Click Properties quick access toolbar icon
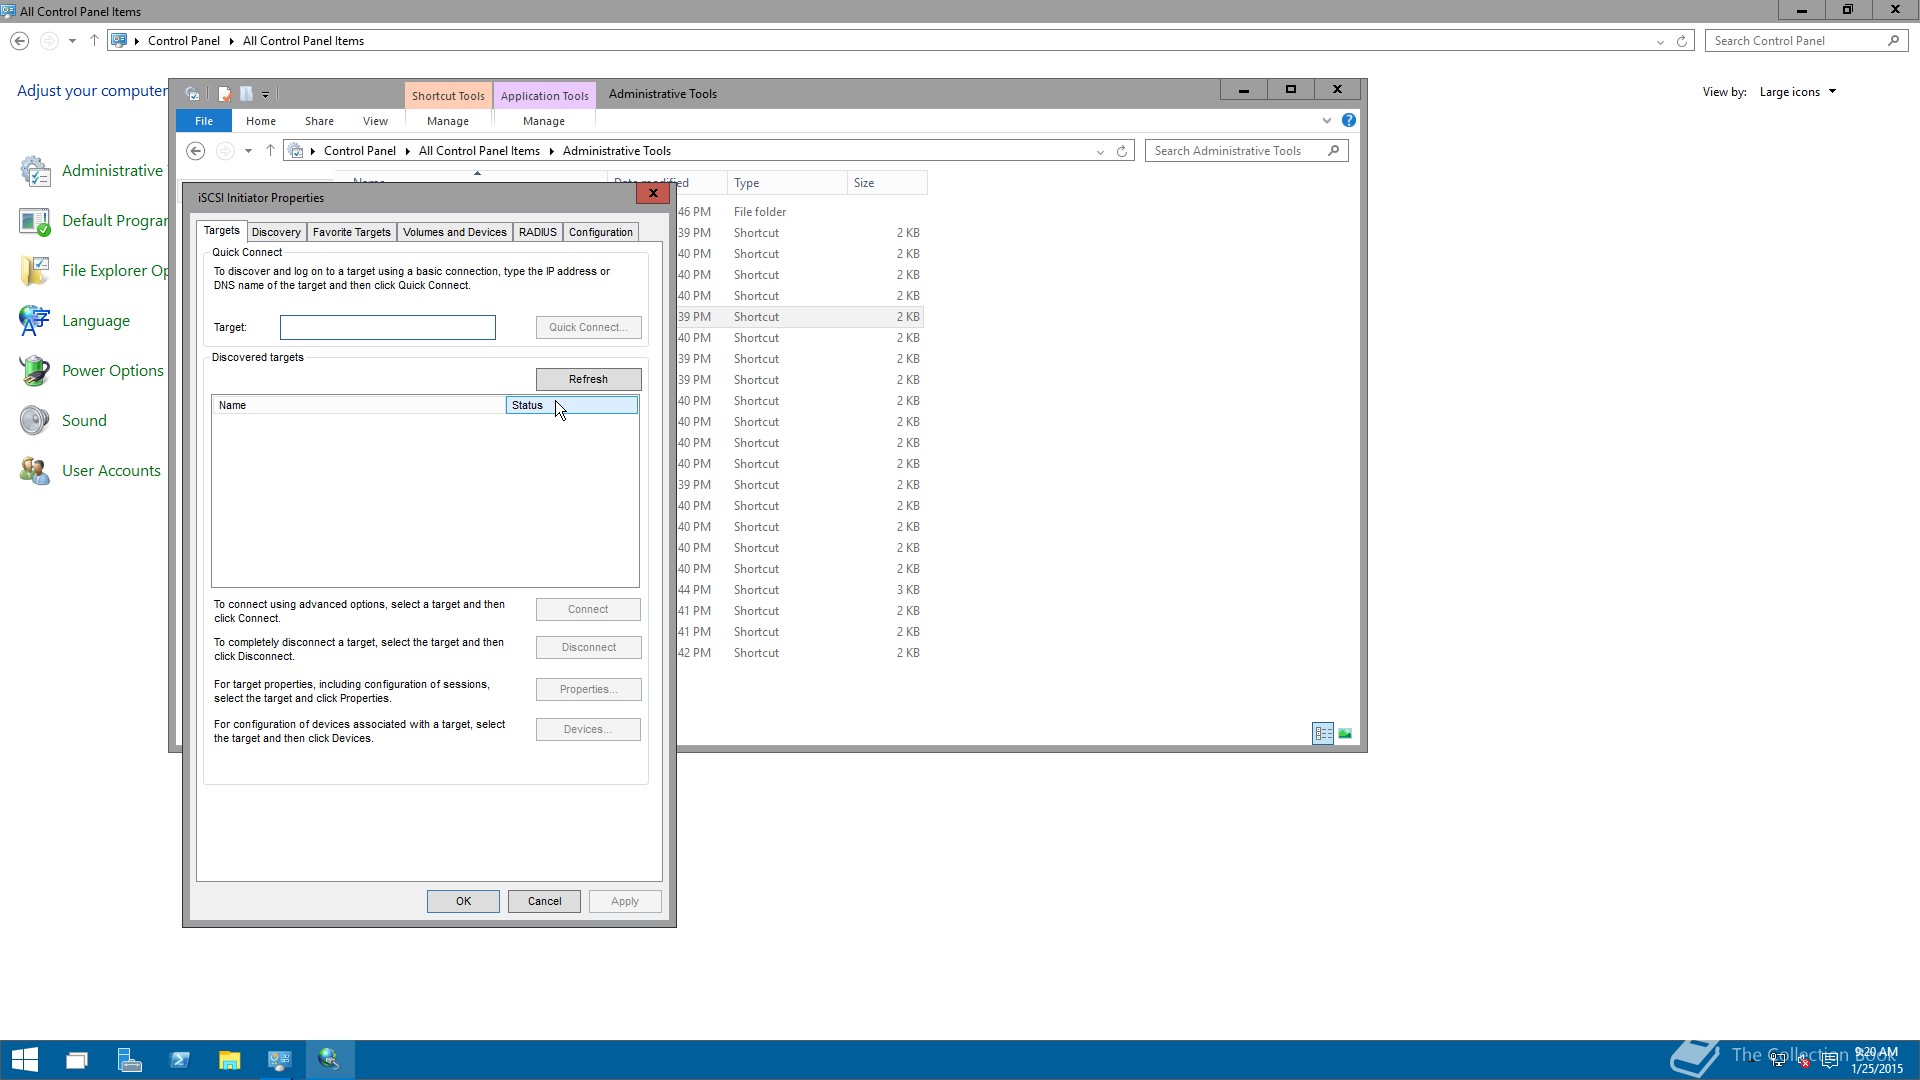Image resolution: width=1920 pixels, height=1080 pixels. [225, 94]
